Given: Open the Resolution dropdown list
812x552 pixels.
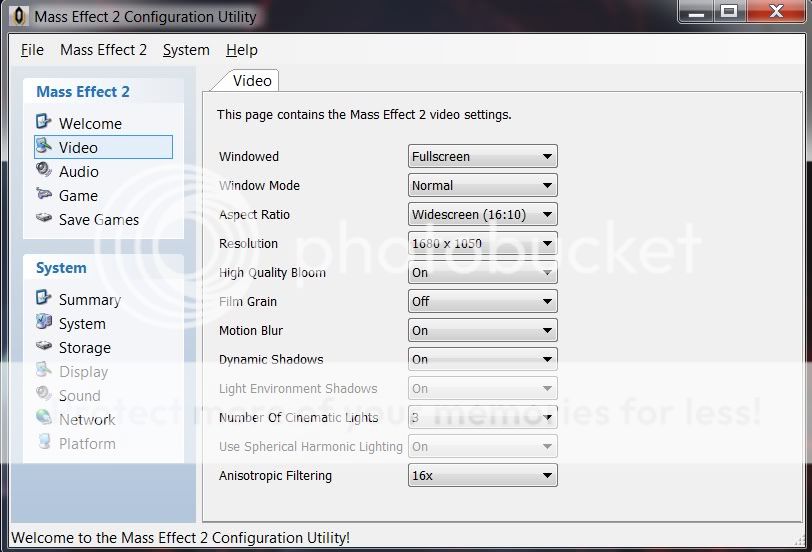Looking at the screenshot, I should pyautogui.click(x=483, y=243).
